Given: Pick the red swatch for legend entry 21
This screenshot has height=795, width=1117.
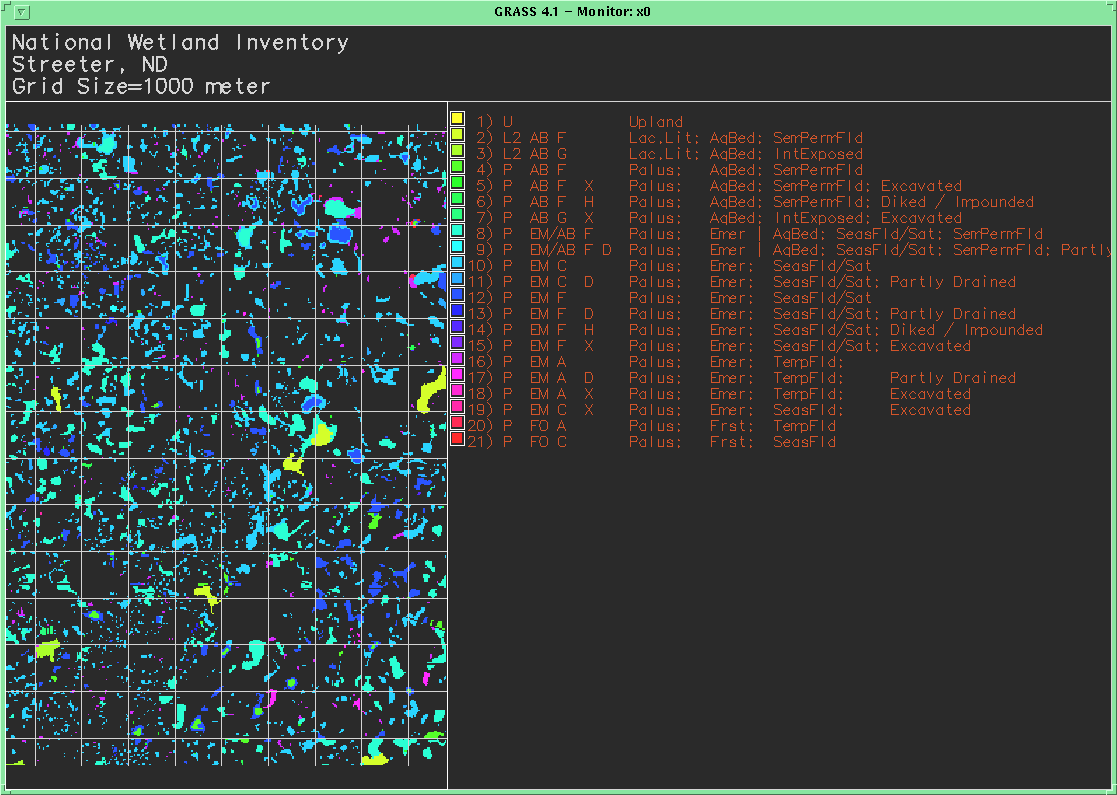Looking at the screenshot, I should (457, 439).
